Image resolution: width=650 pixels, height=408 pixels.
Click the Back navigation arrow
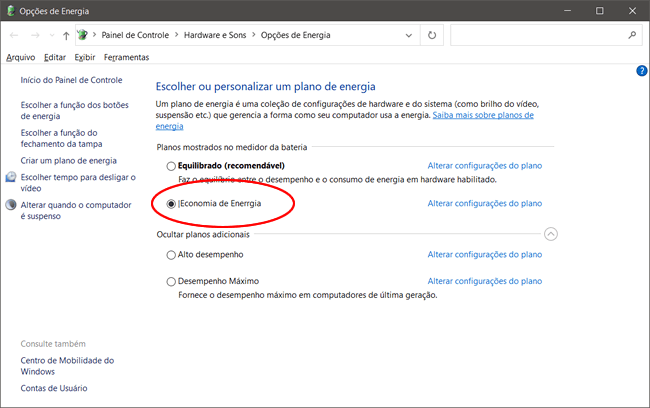(x=14, y=34)
